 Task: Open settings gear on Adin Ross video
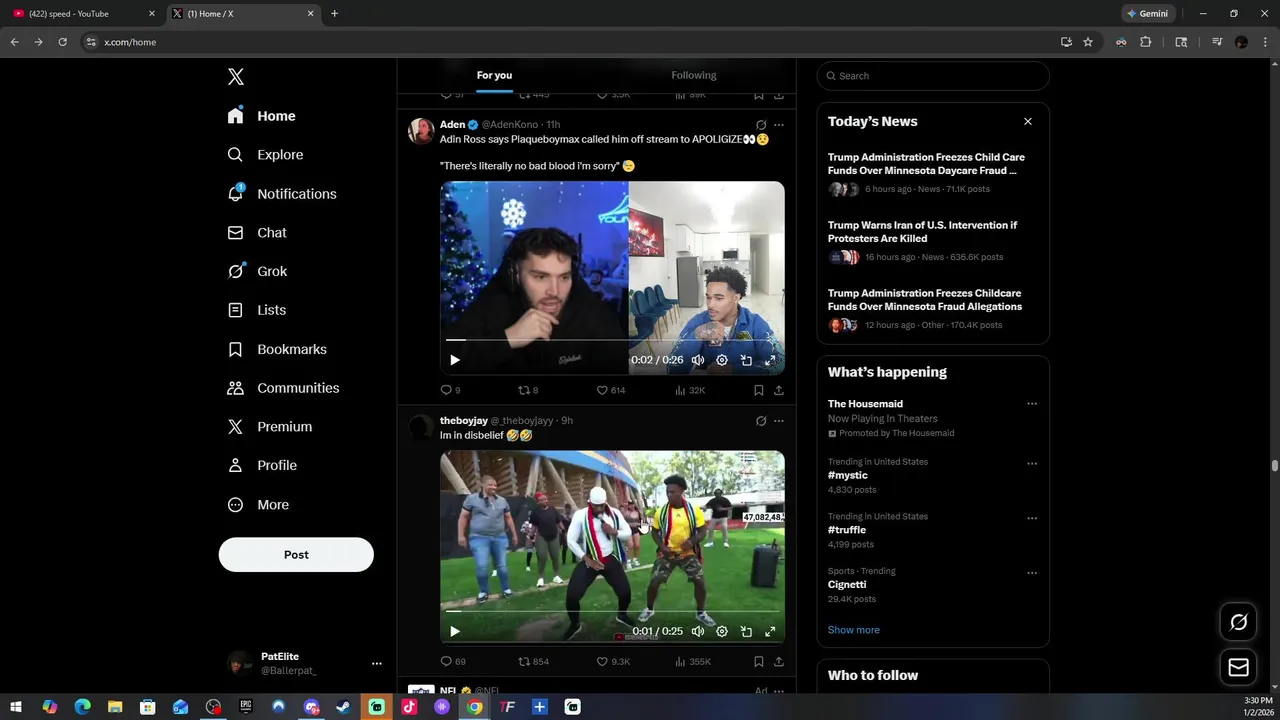[722, 360]
